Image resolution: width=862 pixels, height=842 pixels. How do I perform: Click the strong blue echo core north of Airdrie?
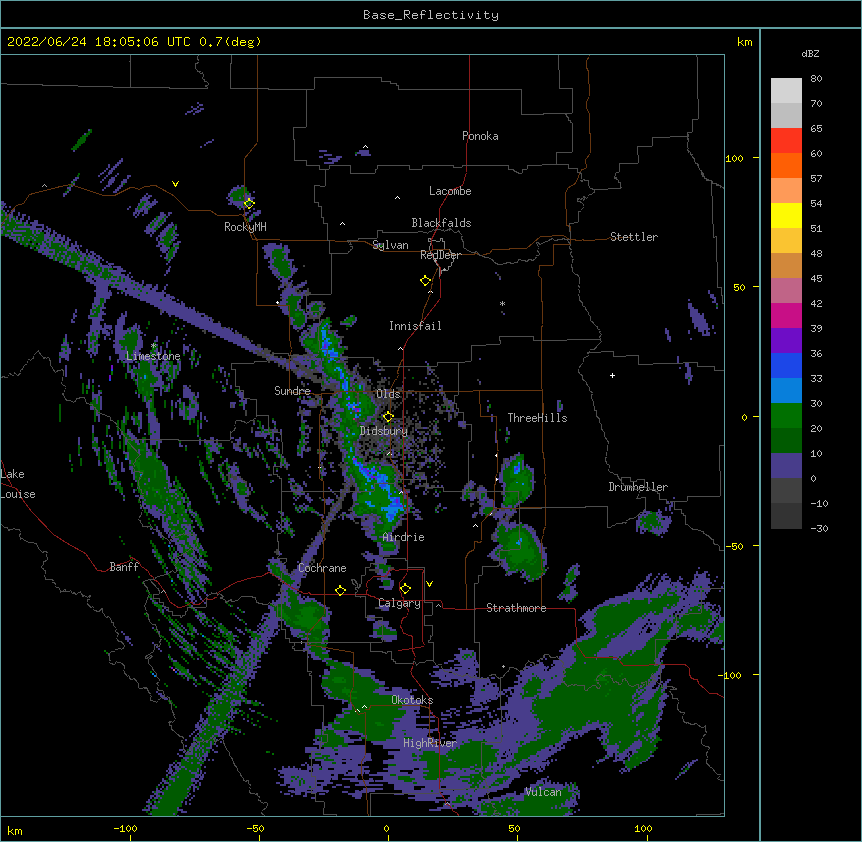[391, 509]
